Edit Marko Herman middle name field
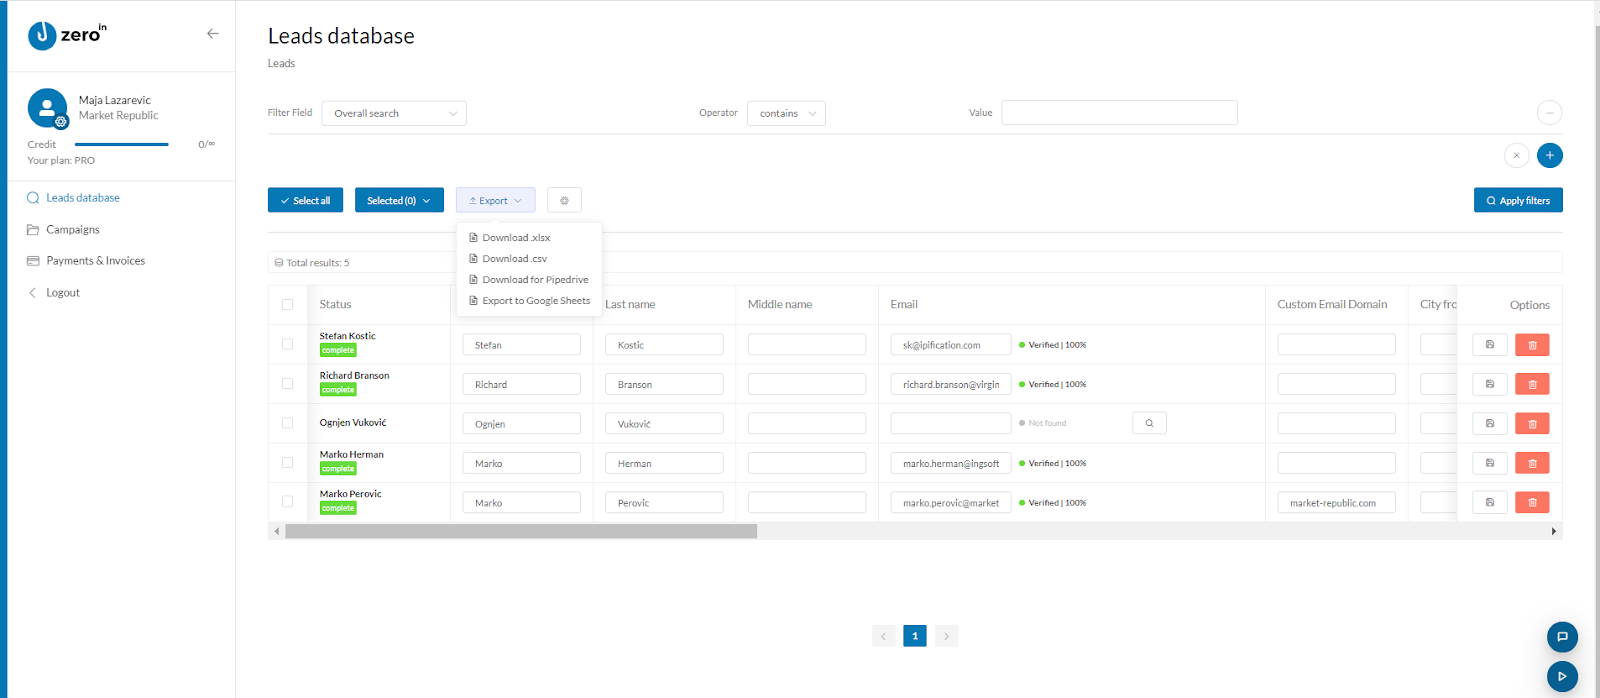1600x698 pixels. pyautogui.click(x=807, y=463)
